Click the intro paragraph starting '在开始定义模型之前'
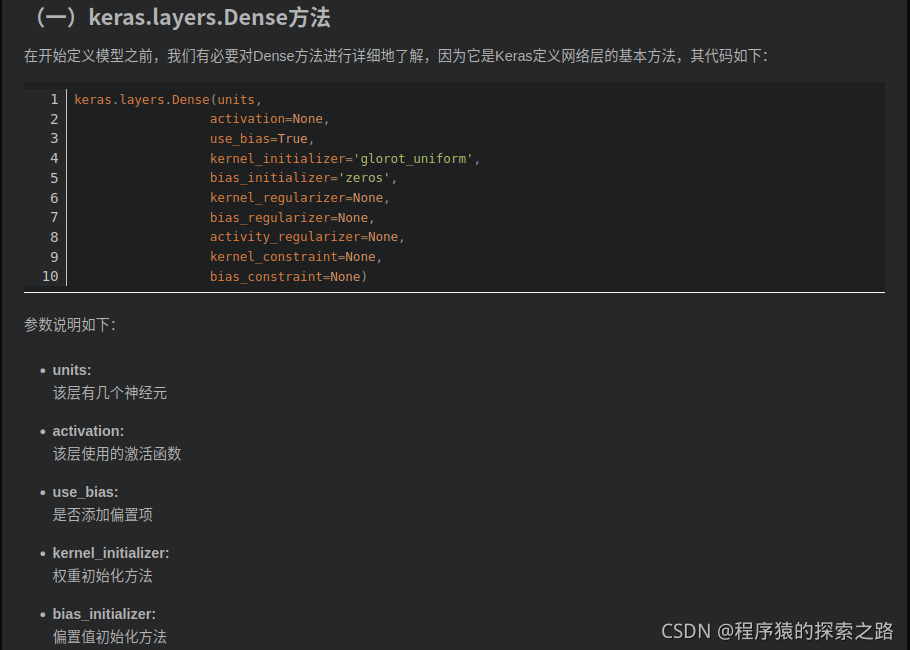This screenshot has height=650, width=910. pos(396,56)
